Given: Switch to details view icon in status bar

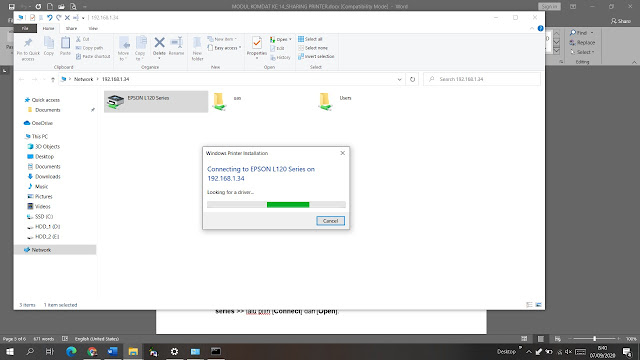Looking at the screenshot, I should (529, 305).
